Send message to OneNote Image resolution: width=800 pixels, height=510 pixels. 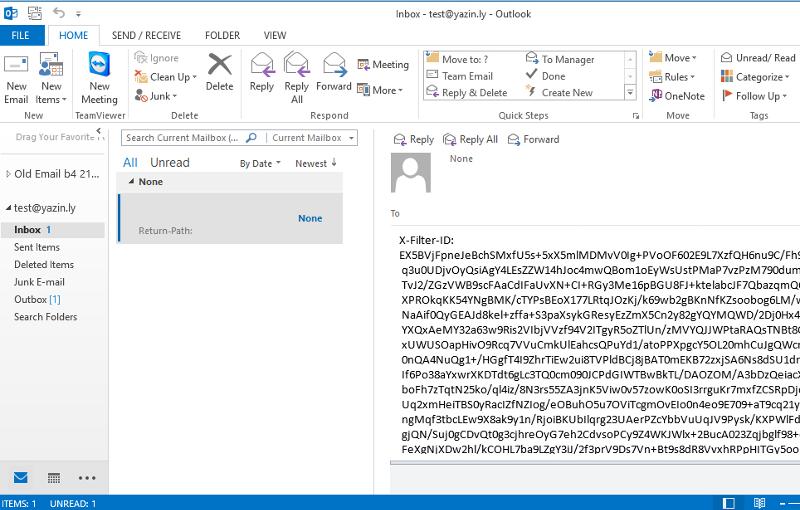(x=677, y=96)
